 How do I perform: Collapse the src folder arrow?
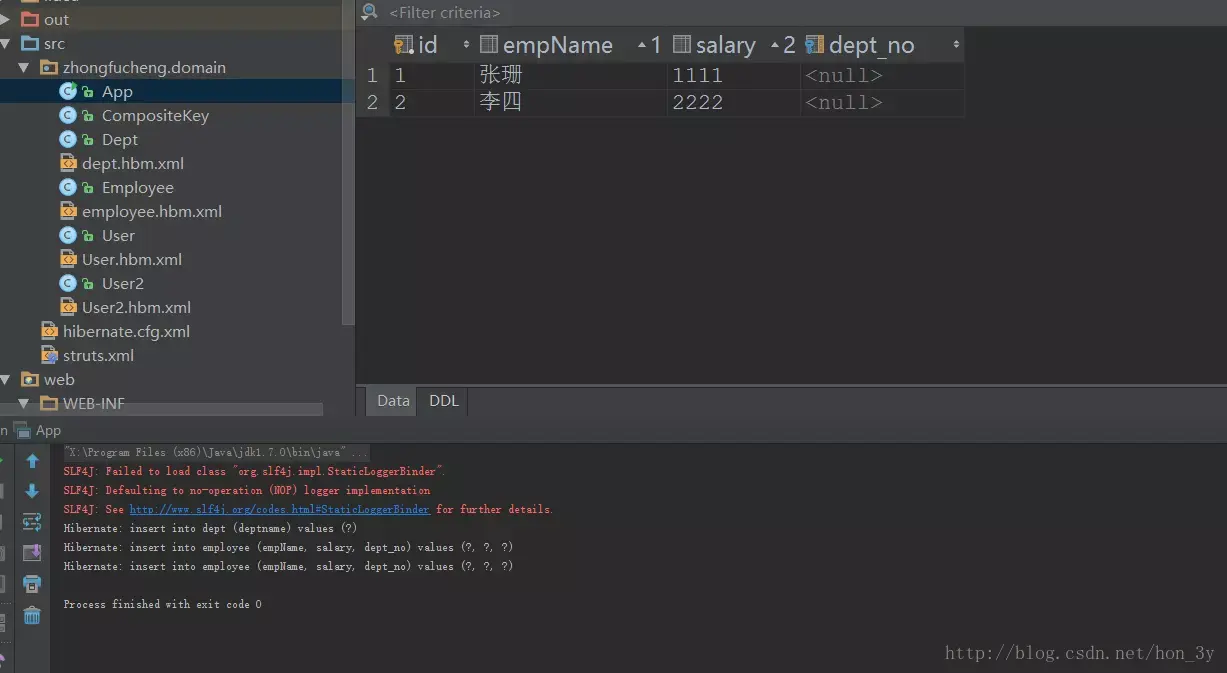click(7, 43)
